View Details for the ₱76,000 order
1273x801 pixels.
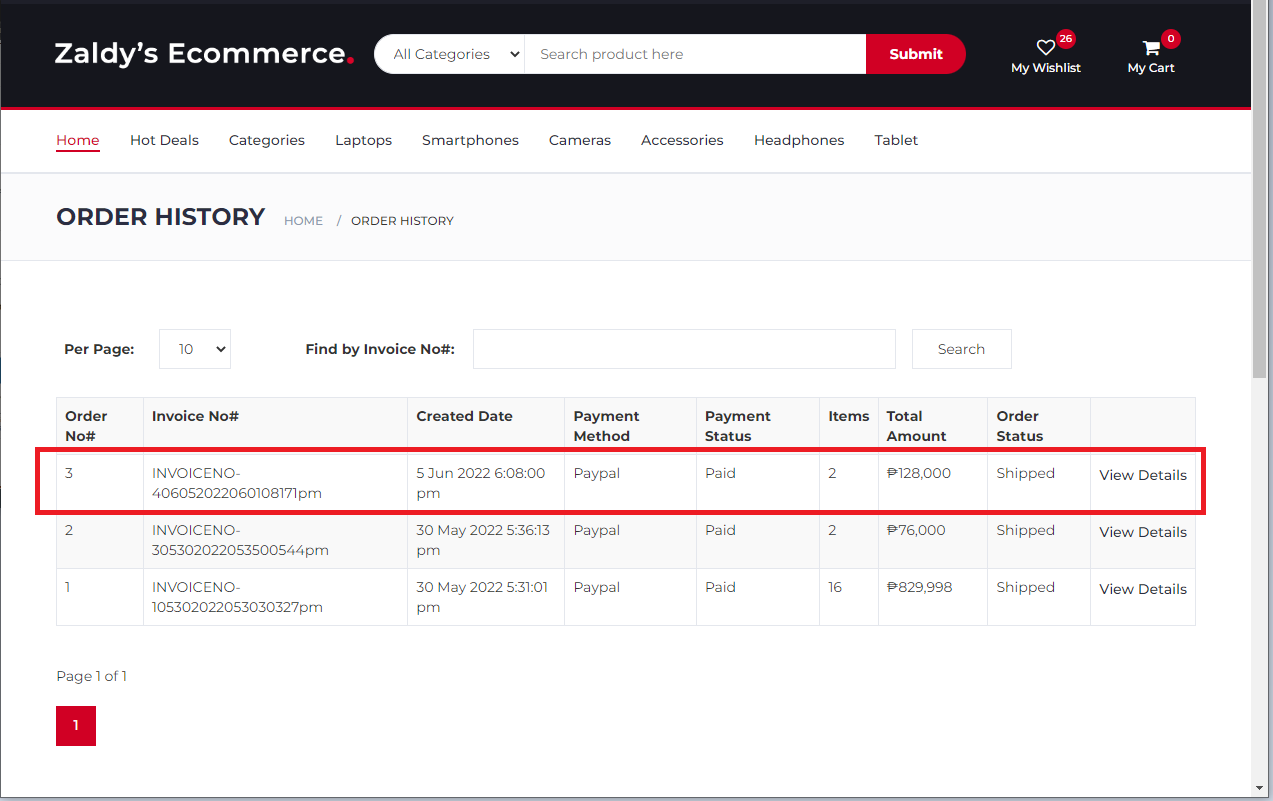(1142, 532)
